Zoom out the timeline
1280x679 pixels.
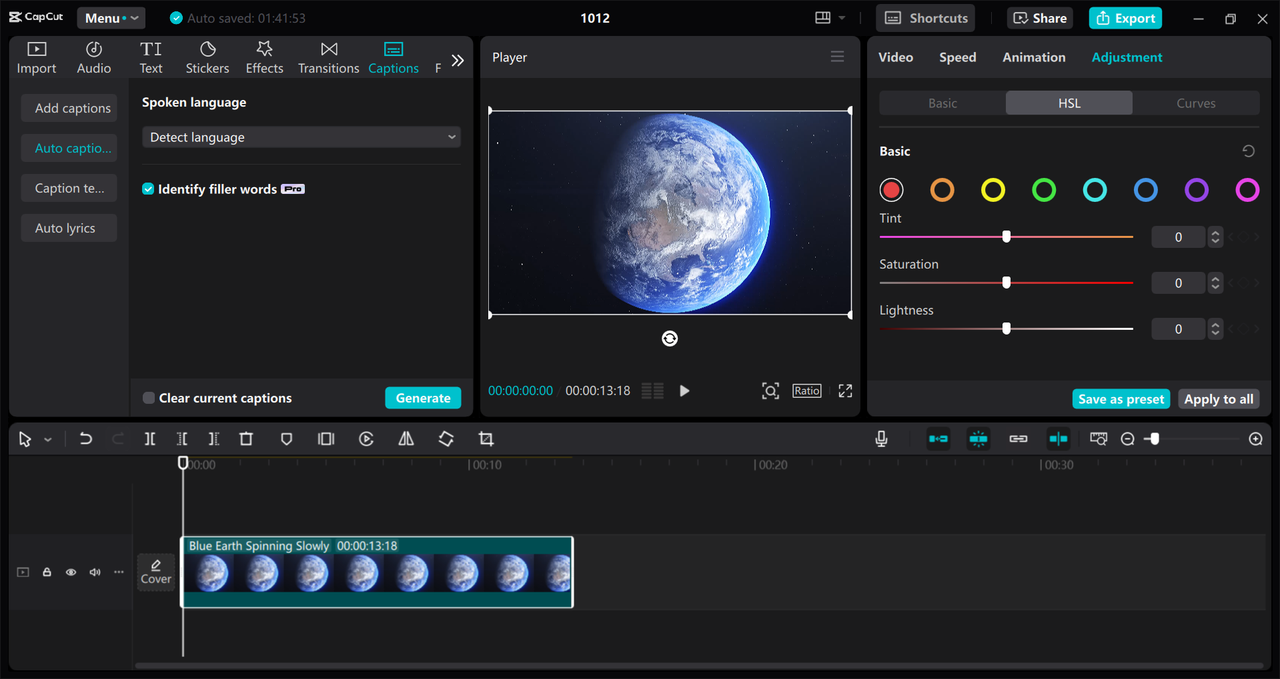pyautogui.click(x=1127, y=439)
